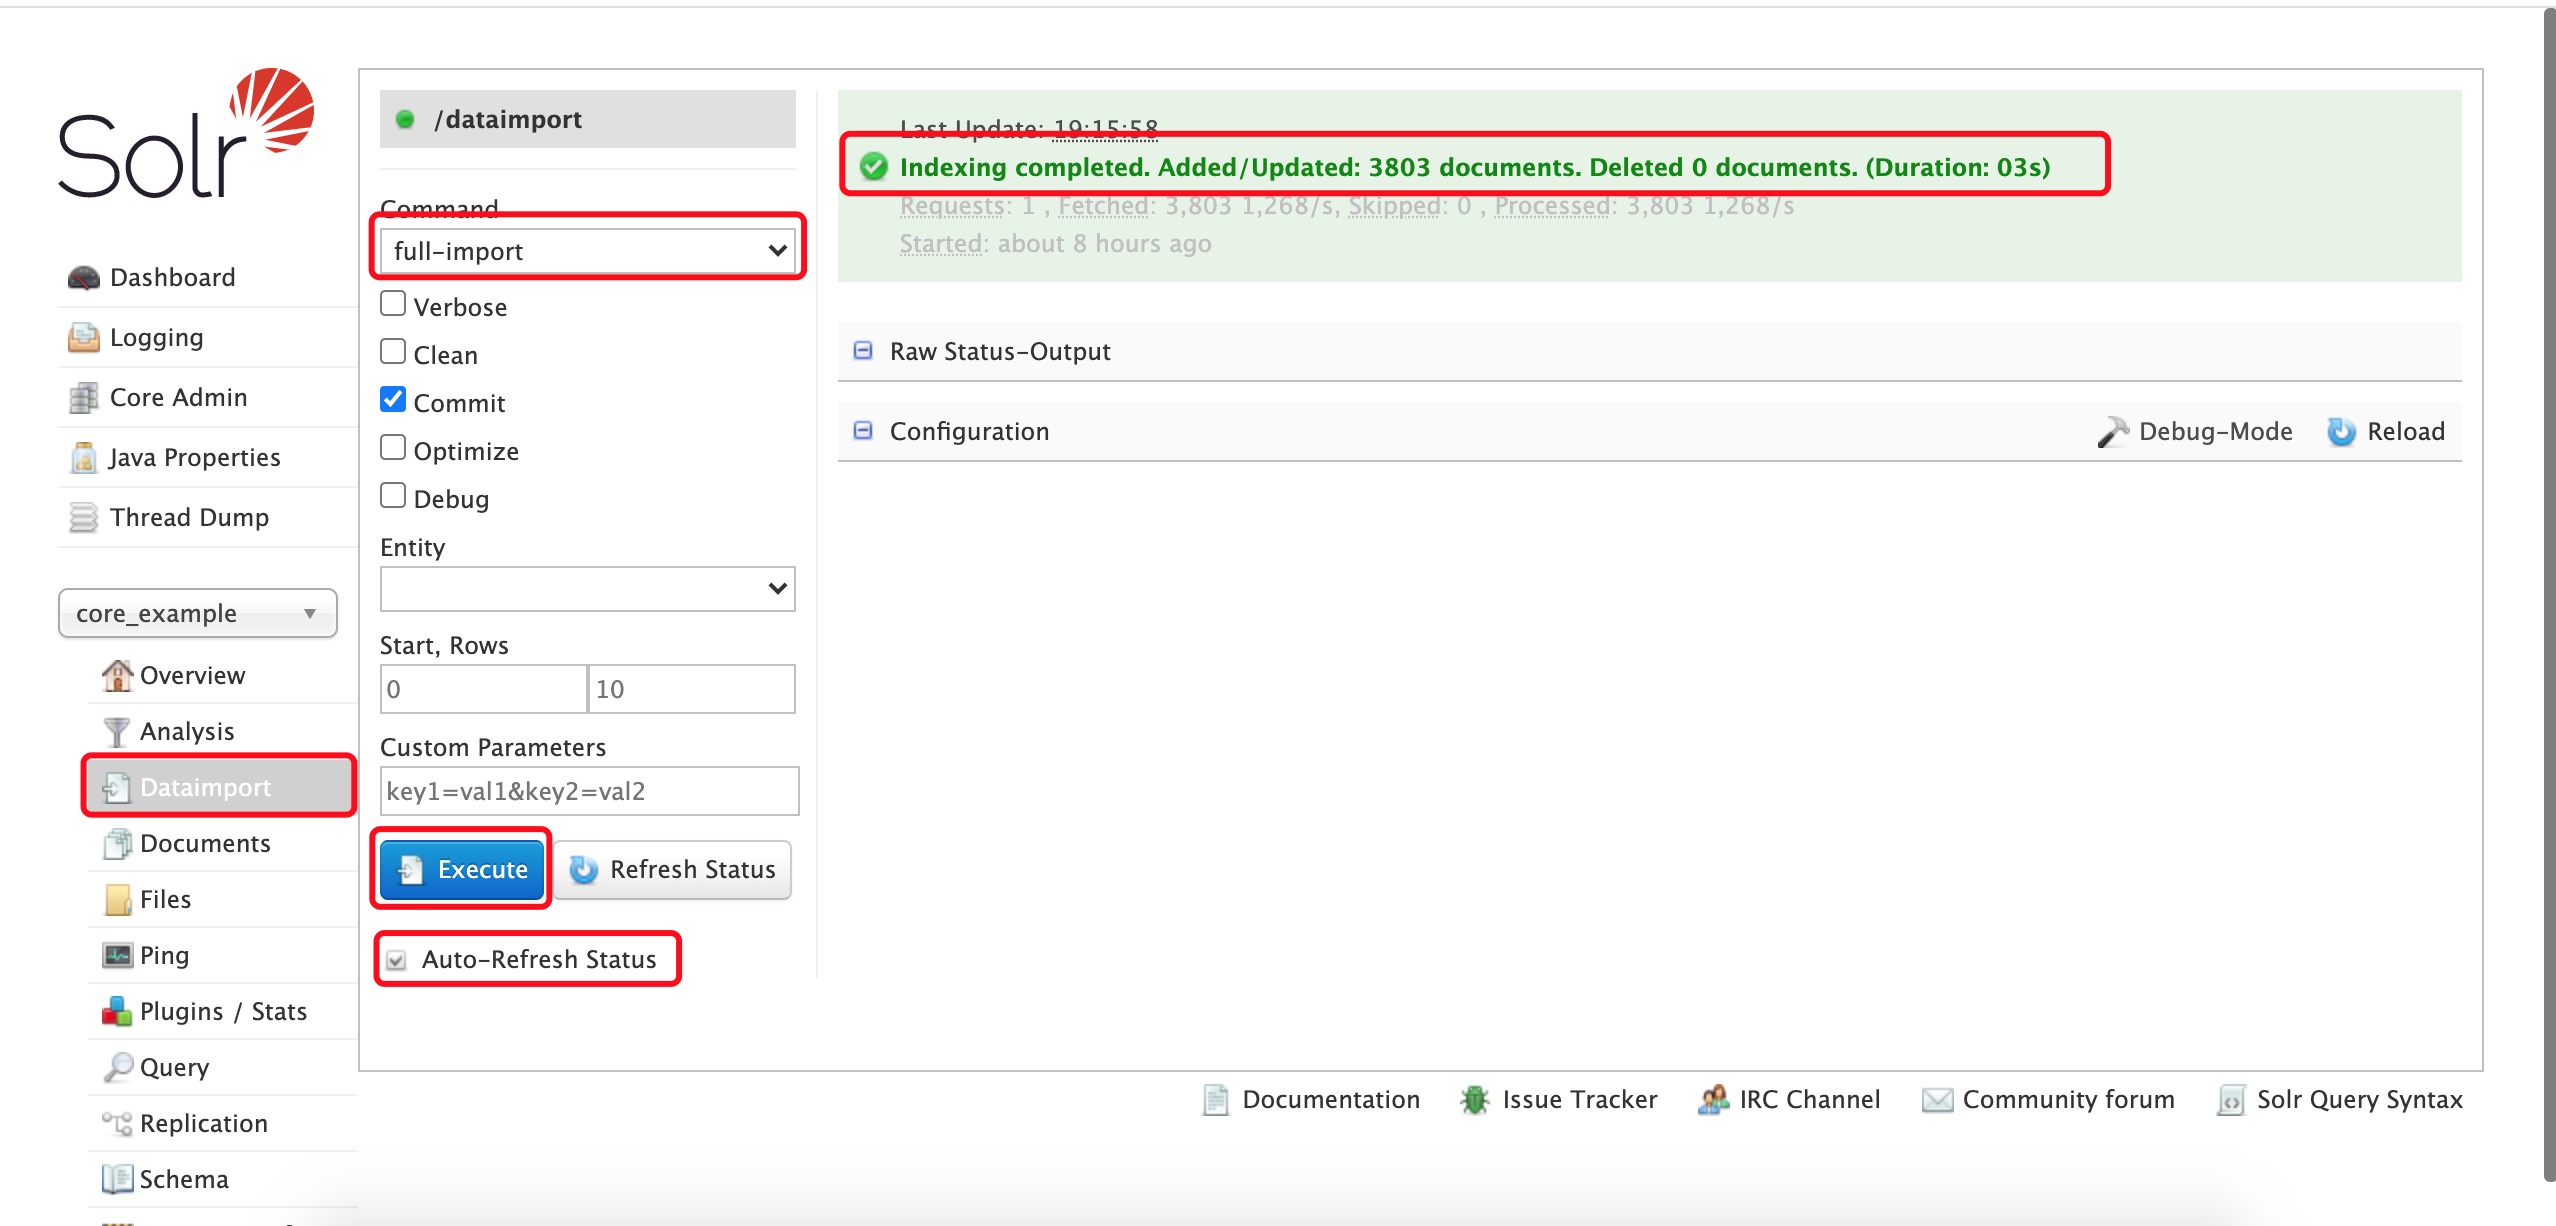Click the Files folder icon
Image resolution: width=2556 pixels, height=1226 pixels.
[x=117, y=900]
